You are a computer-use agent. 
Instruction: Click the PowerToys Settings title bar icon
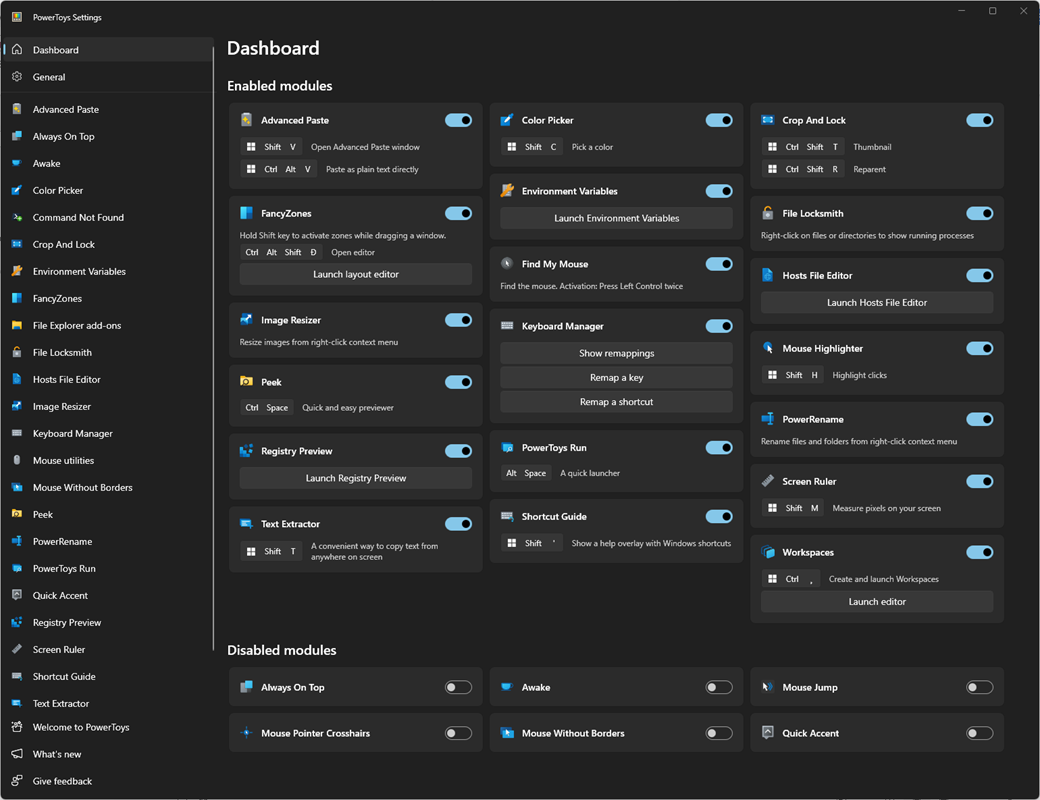[x=17, y=17]
